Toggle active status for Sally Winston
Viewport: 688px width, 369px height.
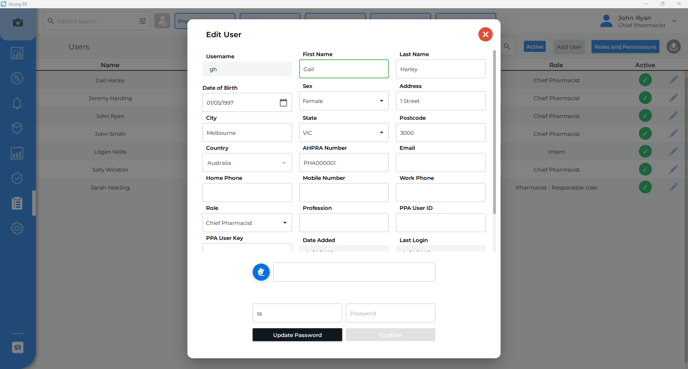click(x=645, y=169)
